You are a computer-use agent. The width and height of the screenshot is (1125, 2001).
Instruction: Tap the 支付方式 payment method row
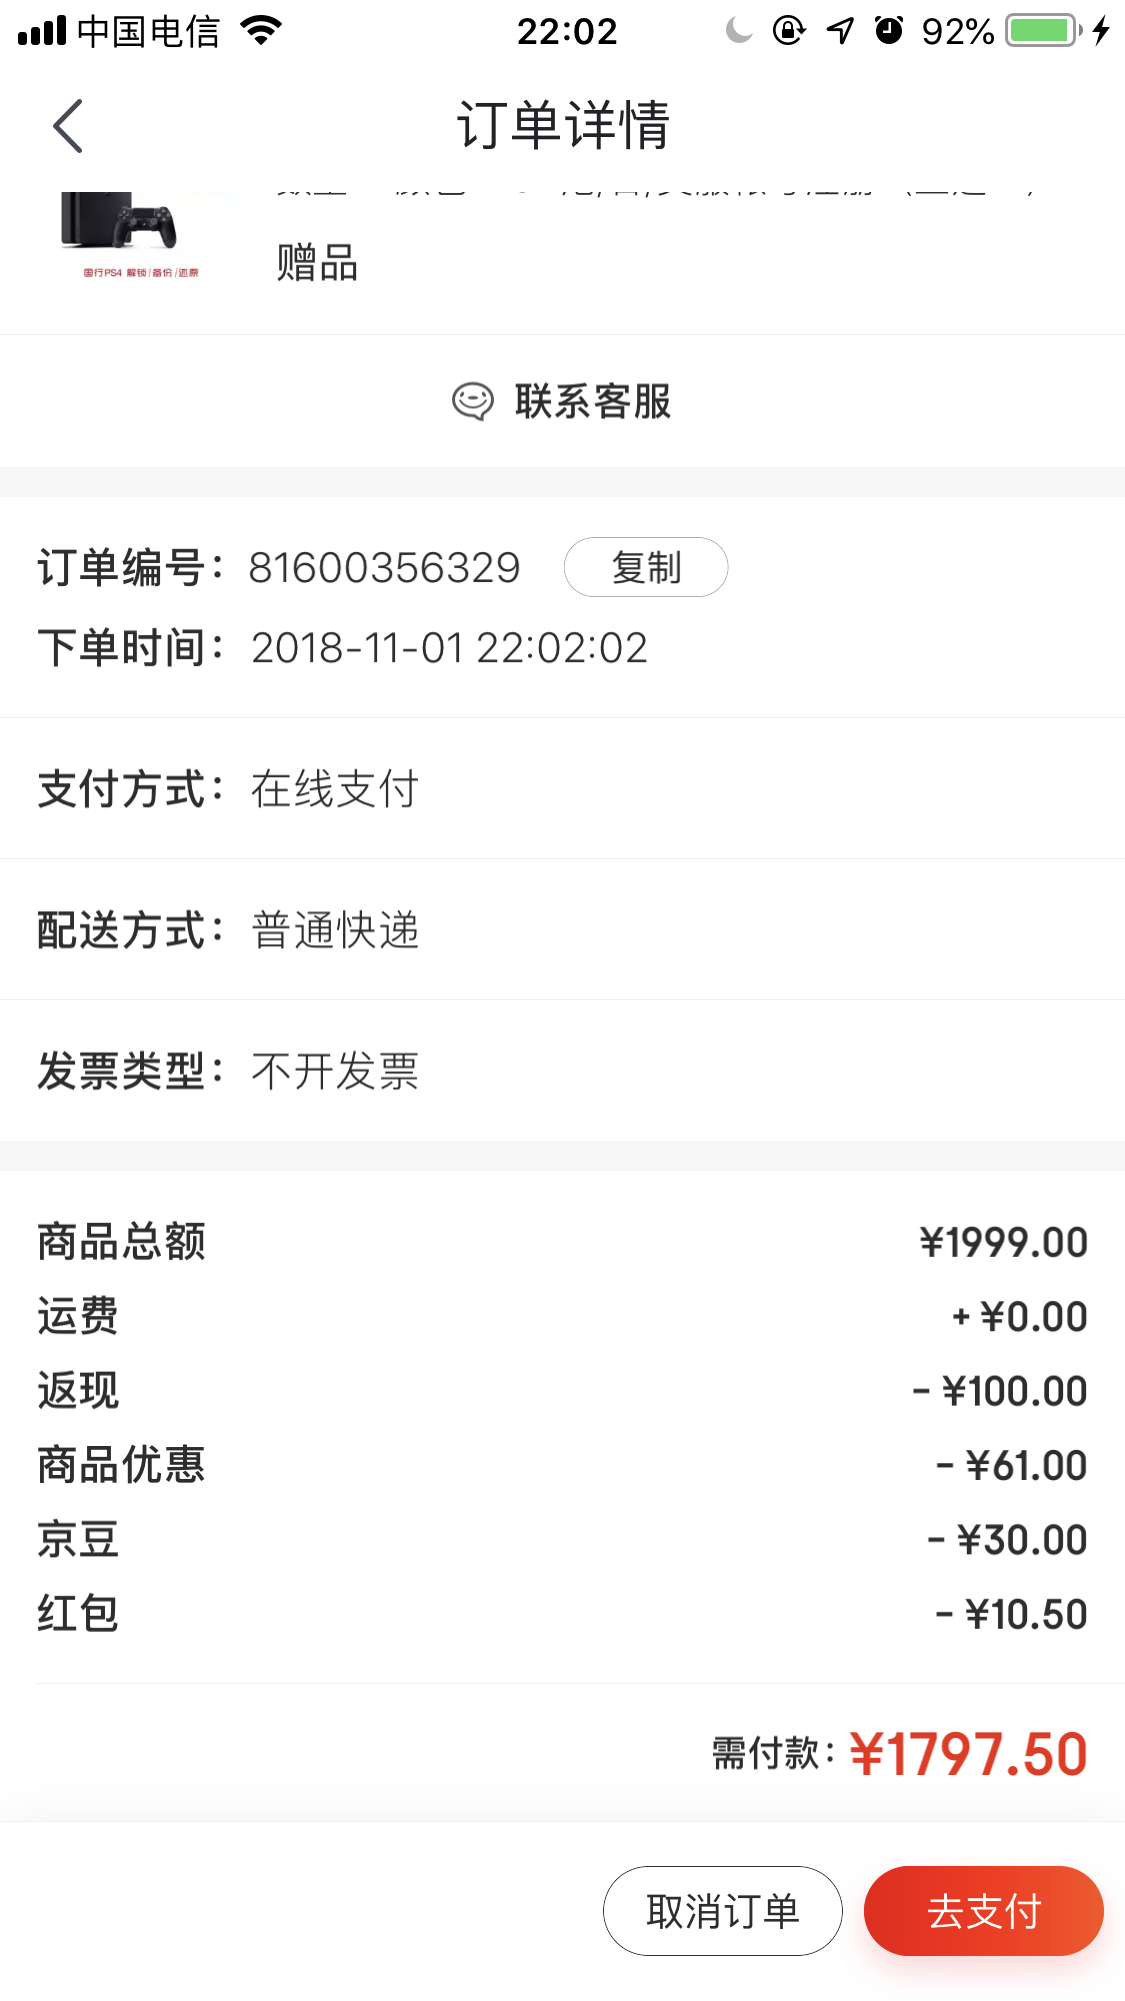(562, 788)
